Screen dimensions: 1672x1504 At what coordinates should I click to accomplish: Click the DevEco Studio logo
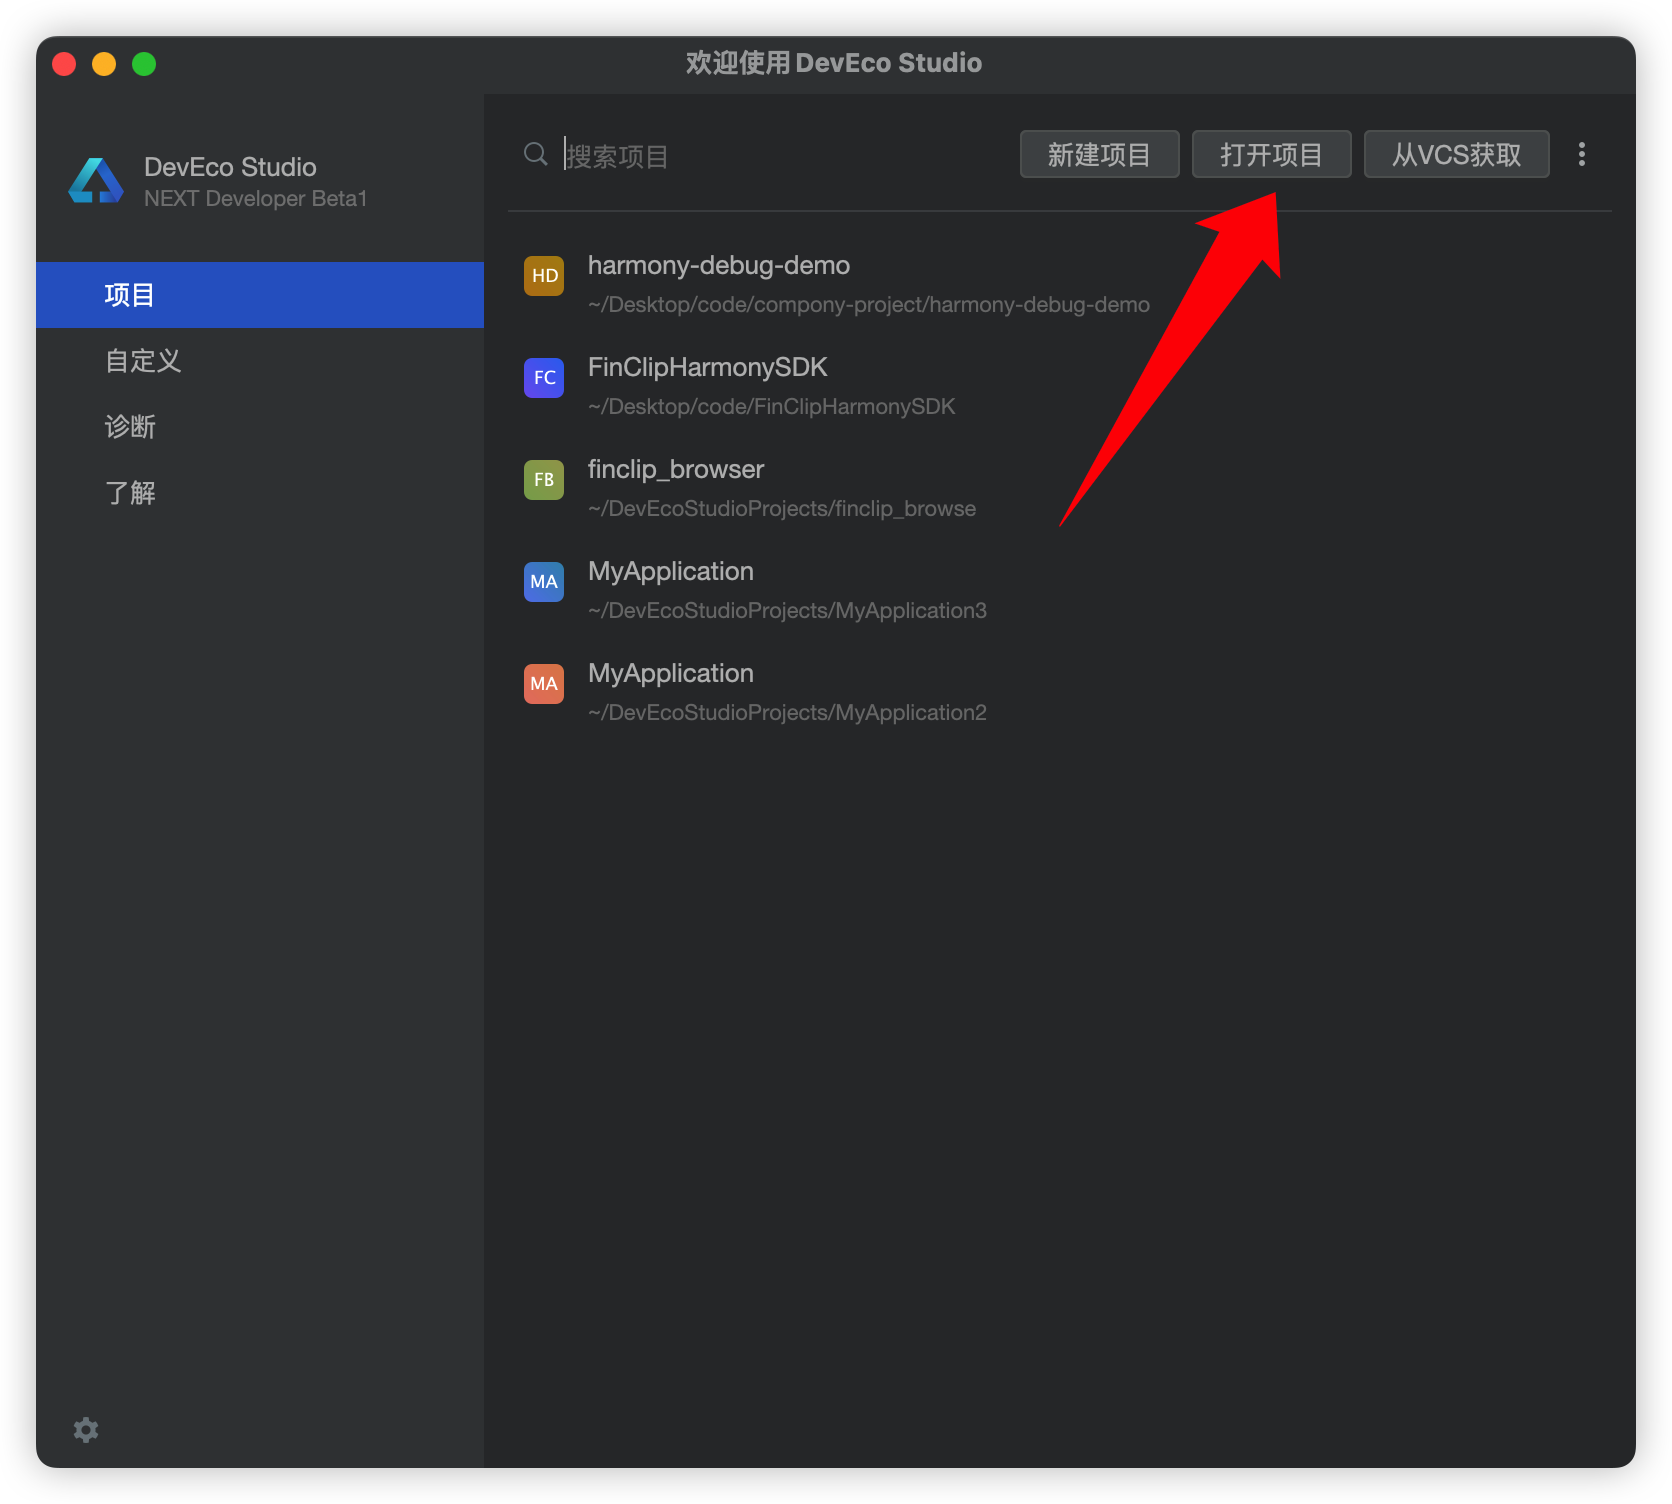point(96,181)
